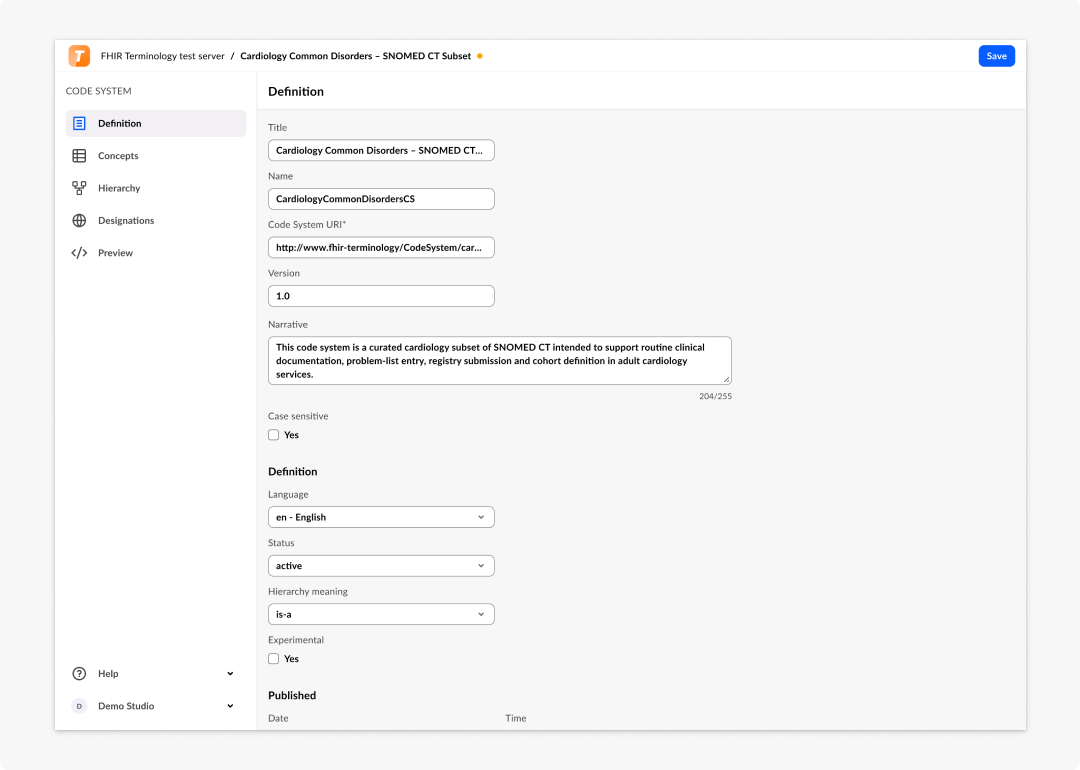Viewport: 1080px width, 770px height.
Task: Toggle the Experimental Yes checkbox
Action: (x=273, y=658)
